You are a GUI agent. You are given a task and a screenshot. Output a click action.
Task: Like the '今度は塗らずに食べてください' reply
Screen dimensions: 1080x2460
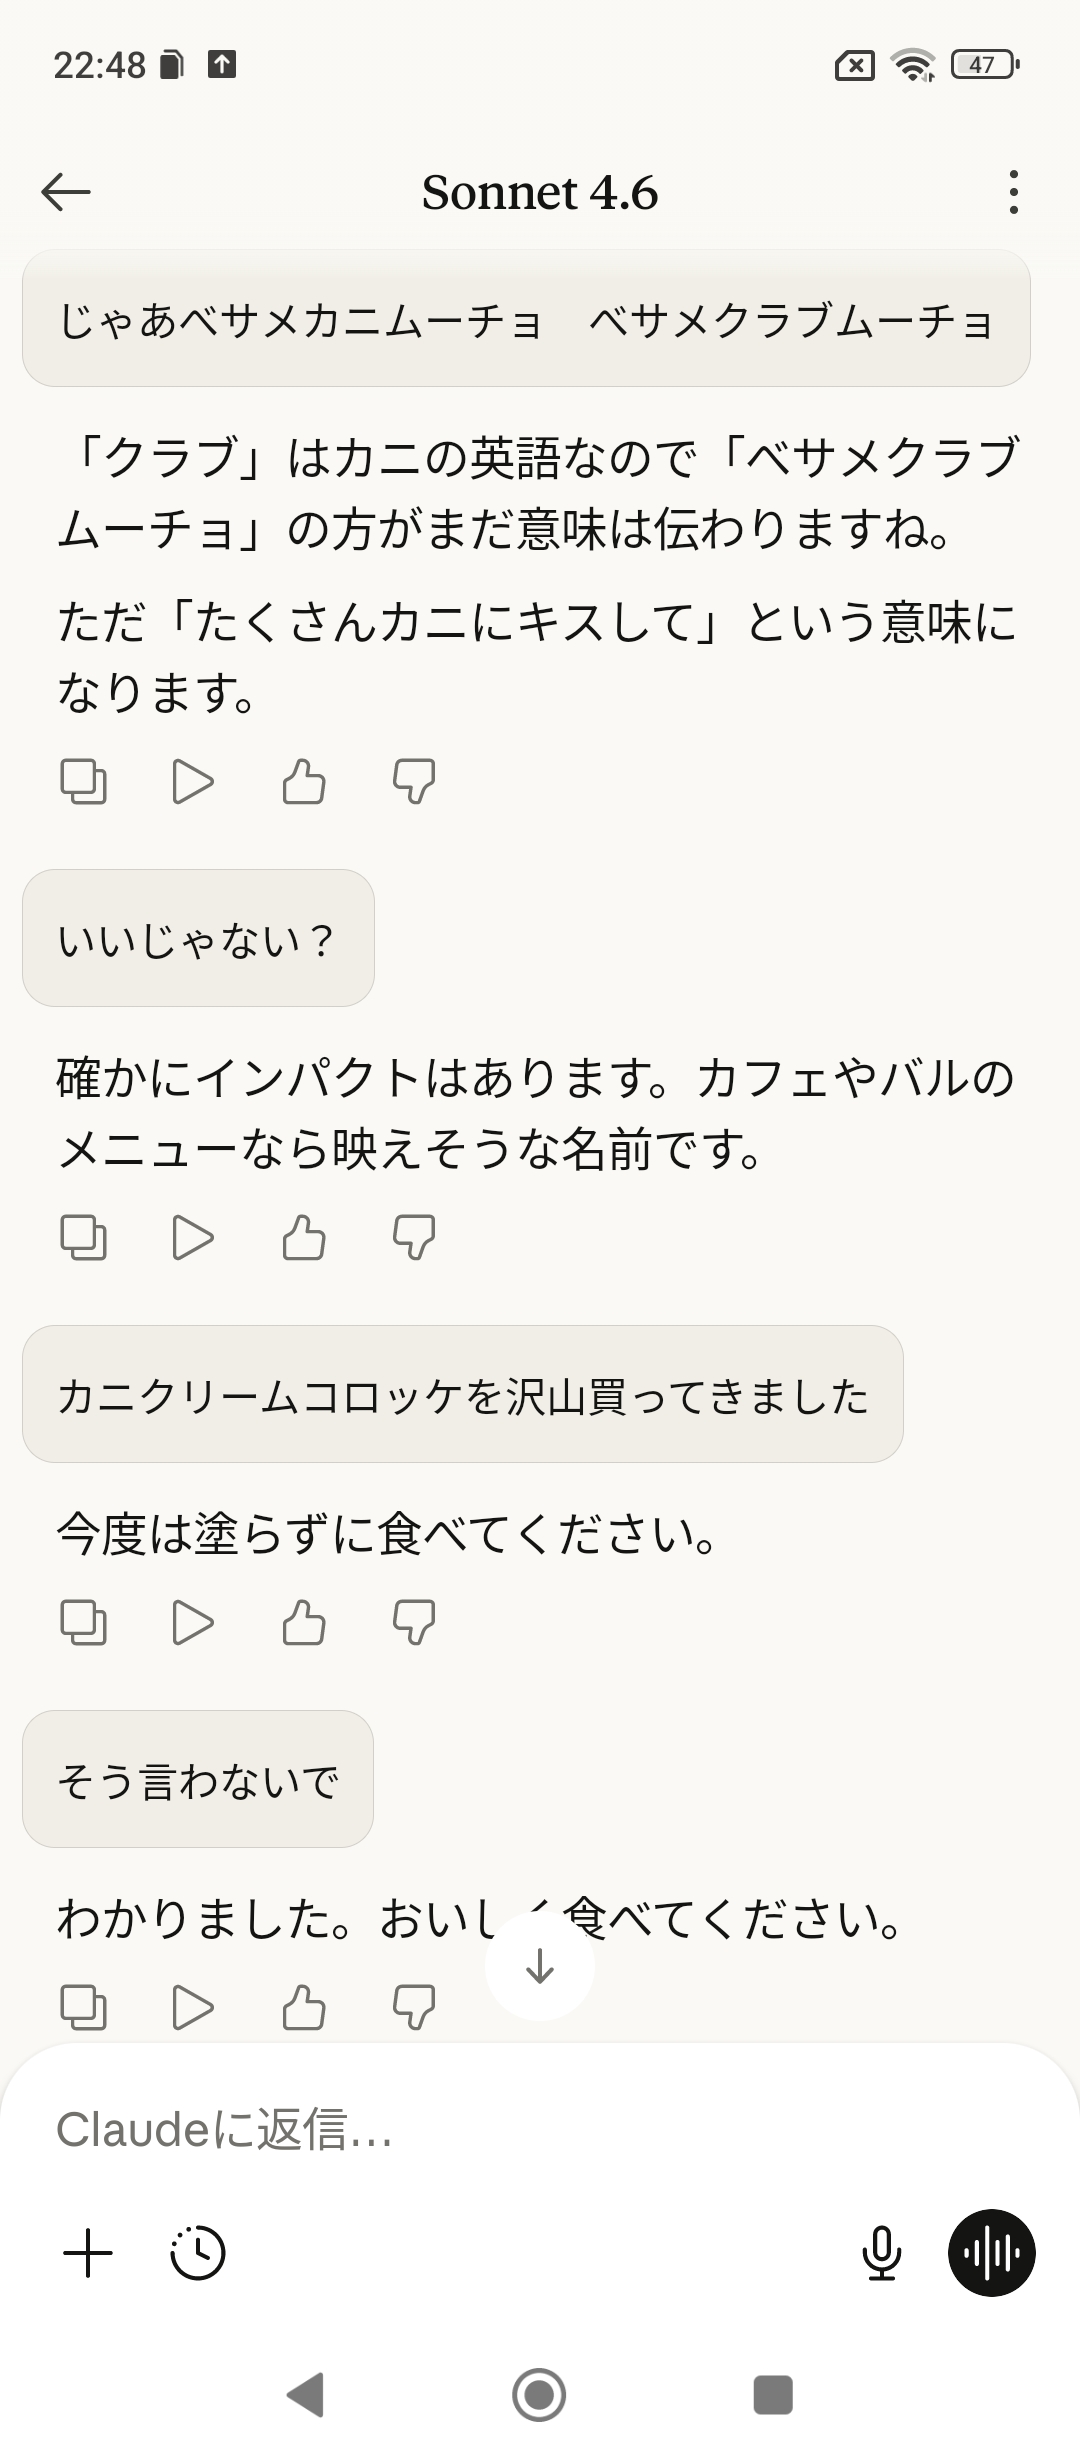click(304, 1622)
